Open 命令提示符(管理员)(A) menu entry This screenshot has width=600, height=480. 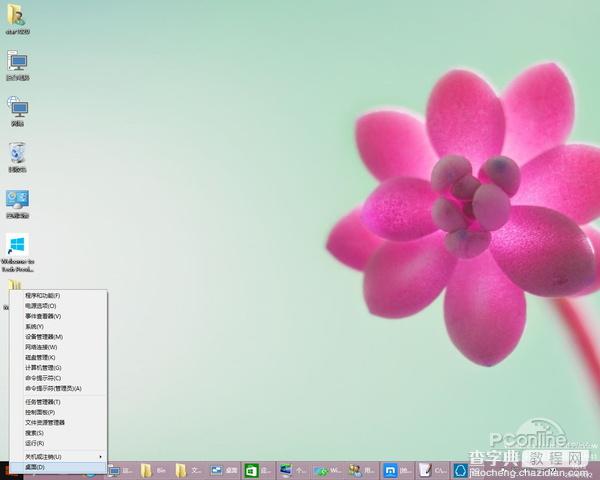[x=58, y=389]
